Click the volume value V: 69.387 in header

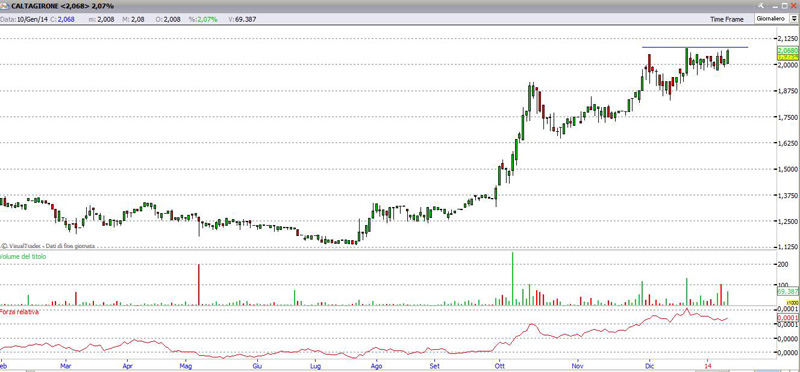click(242, 19)
